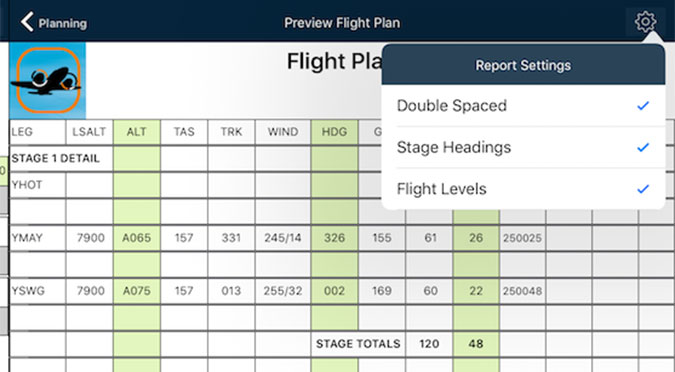Select the Double Spaced option label
The height and width of the screenshot is (372, 675).
coord(452,105)
